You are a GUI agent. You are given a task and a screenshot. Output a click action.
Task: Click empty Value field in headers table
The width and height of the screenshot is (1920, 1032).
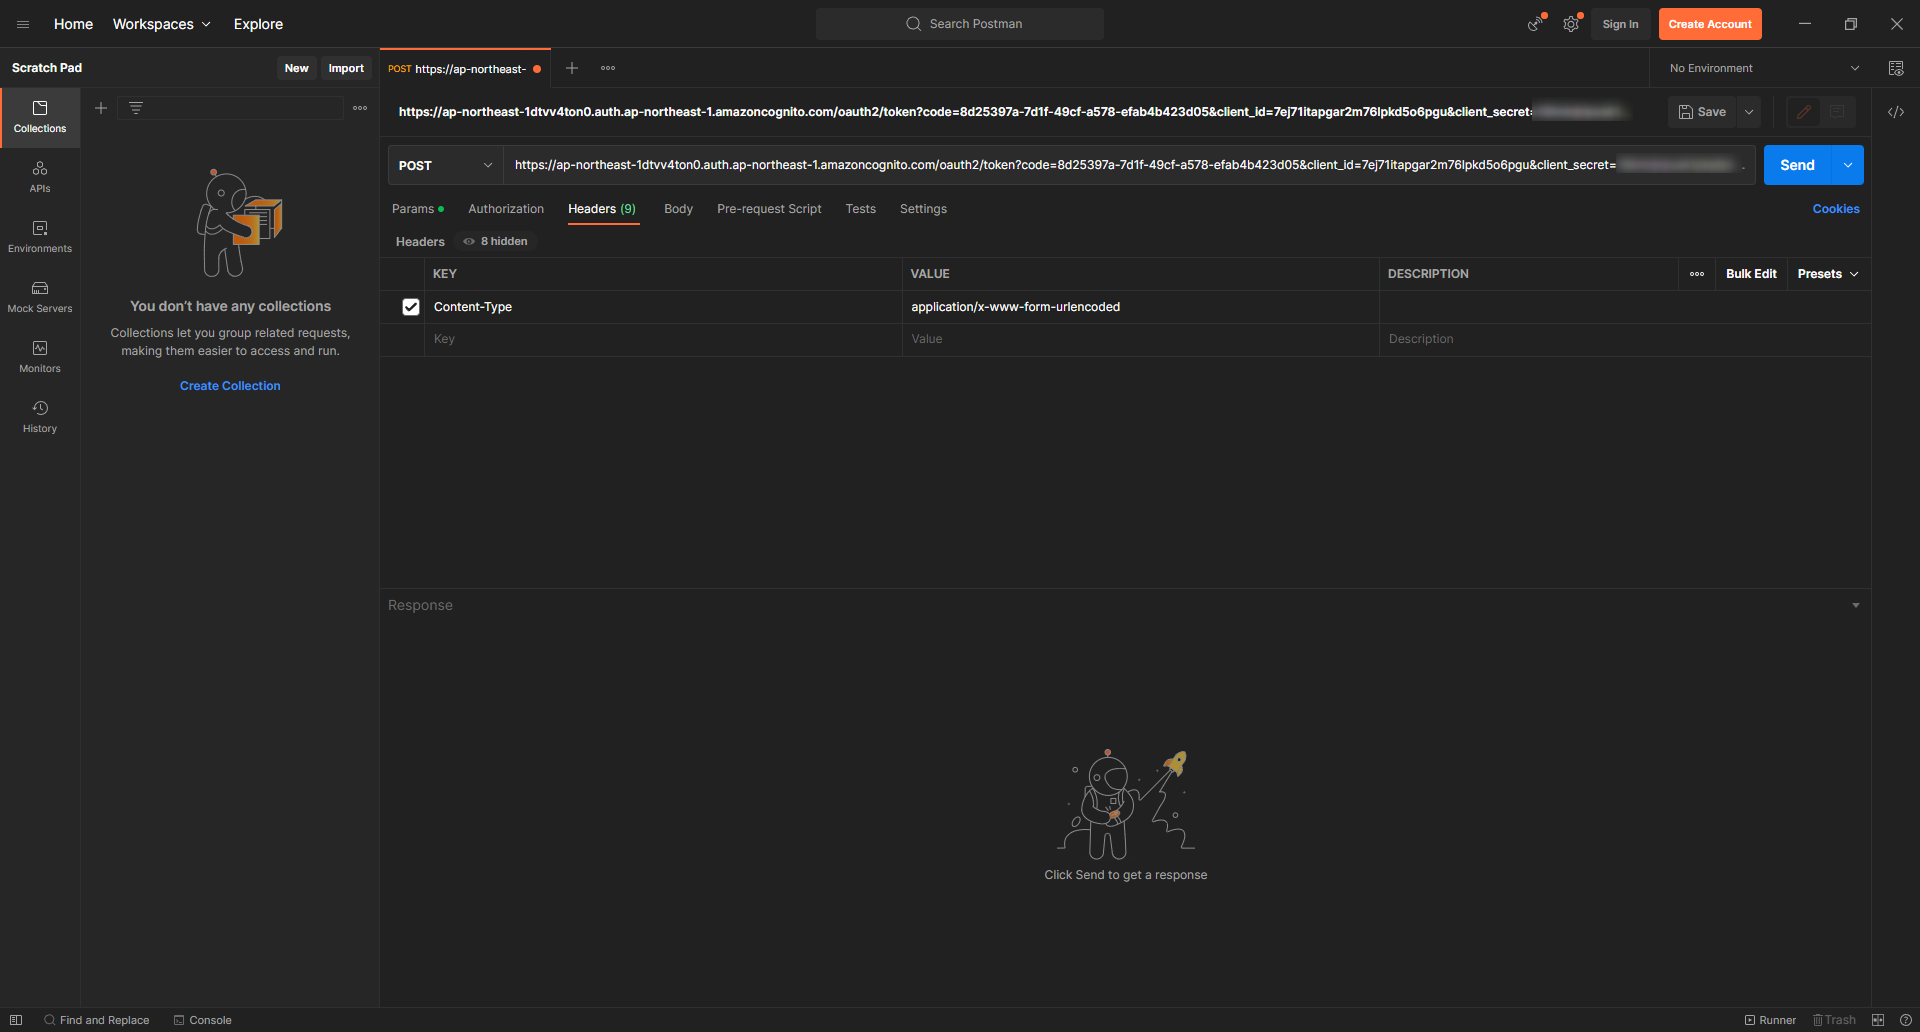pyautogui.click(x=1140, y=339)
